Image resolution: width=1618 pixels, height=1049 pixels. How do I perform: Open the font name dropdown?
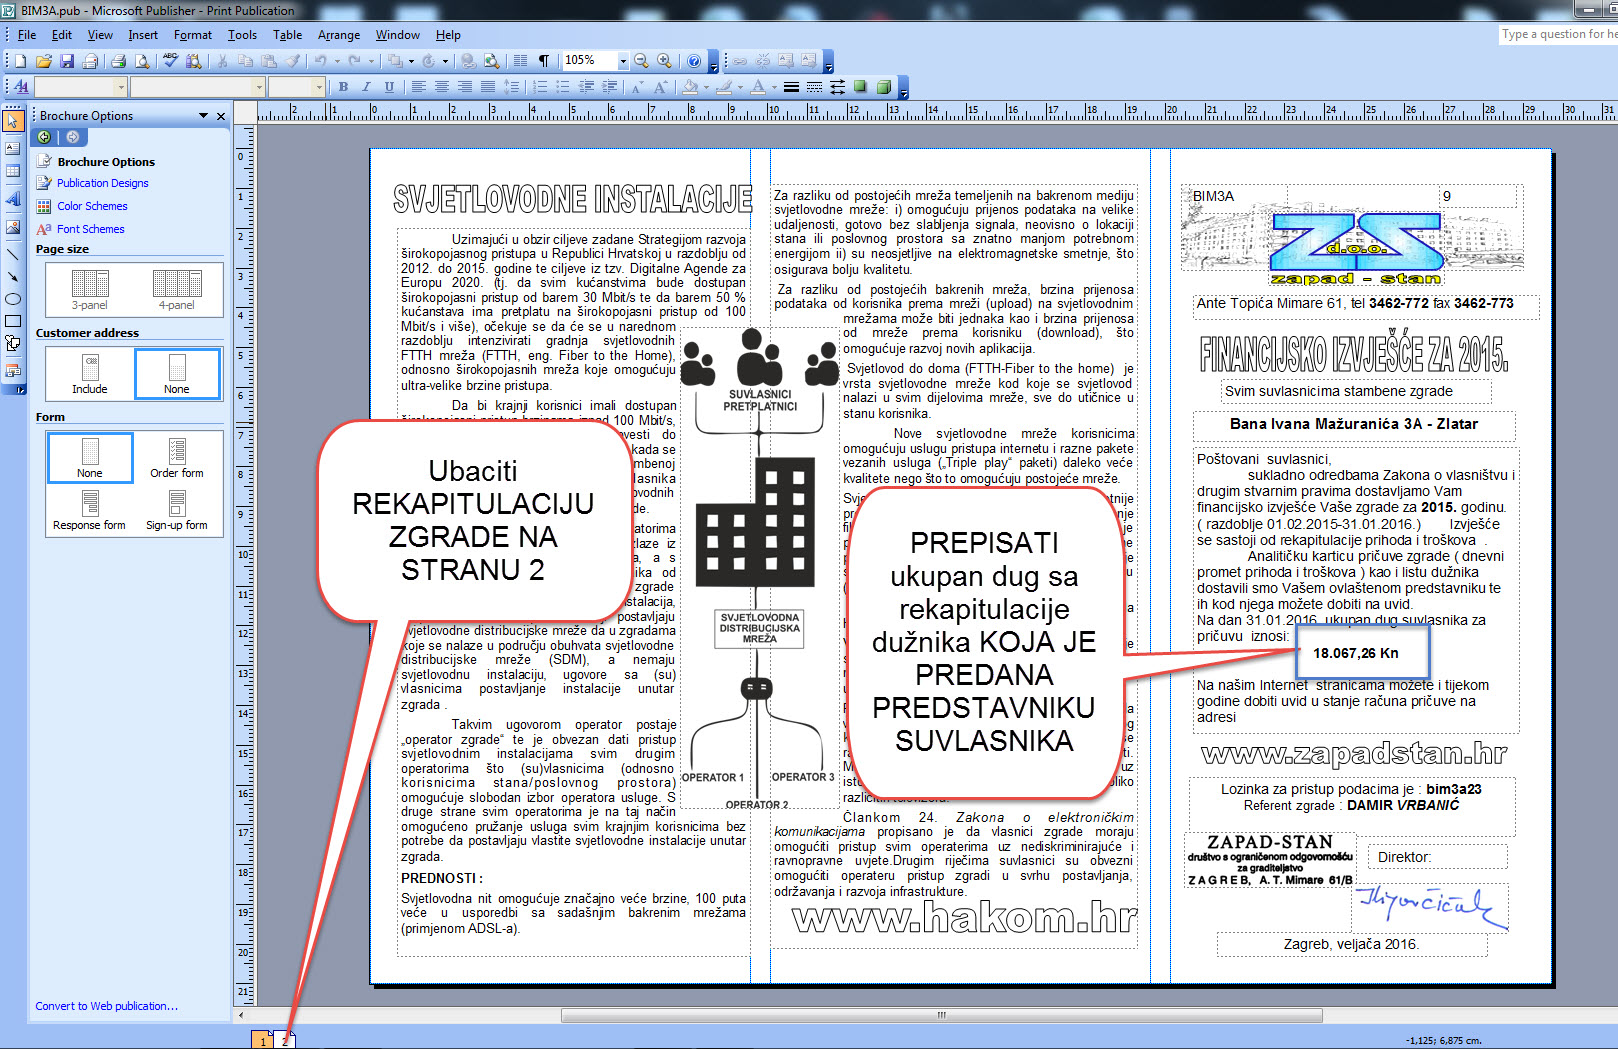259,87
